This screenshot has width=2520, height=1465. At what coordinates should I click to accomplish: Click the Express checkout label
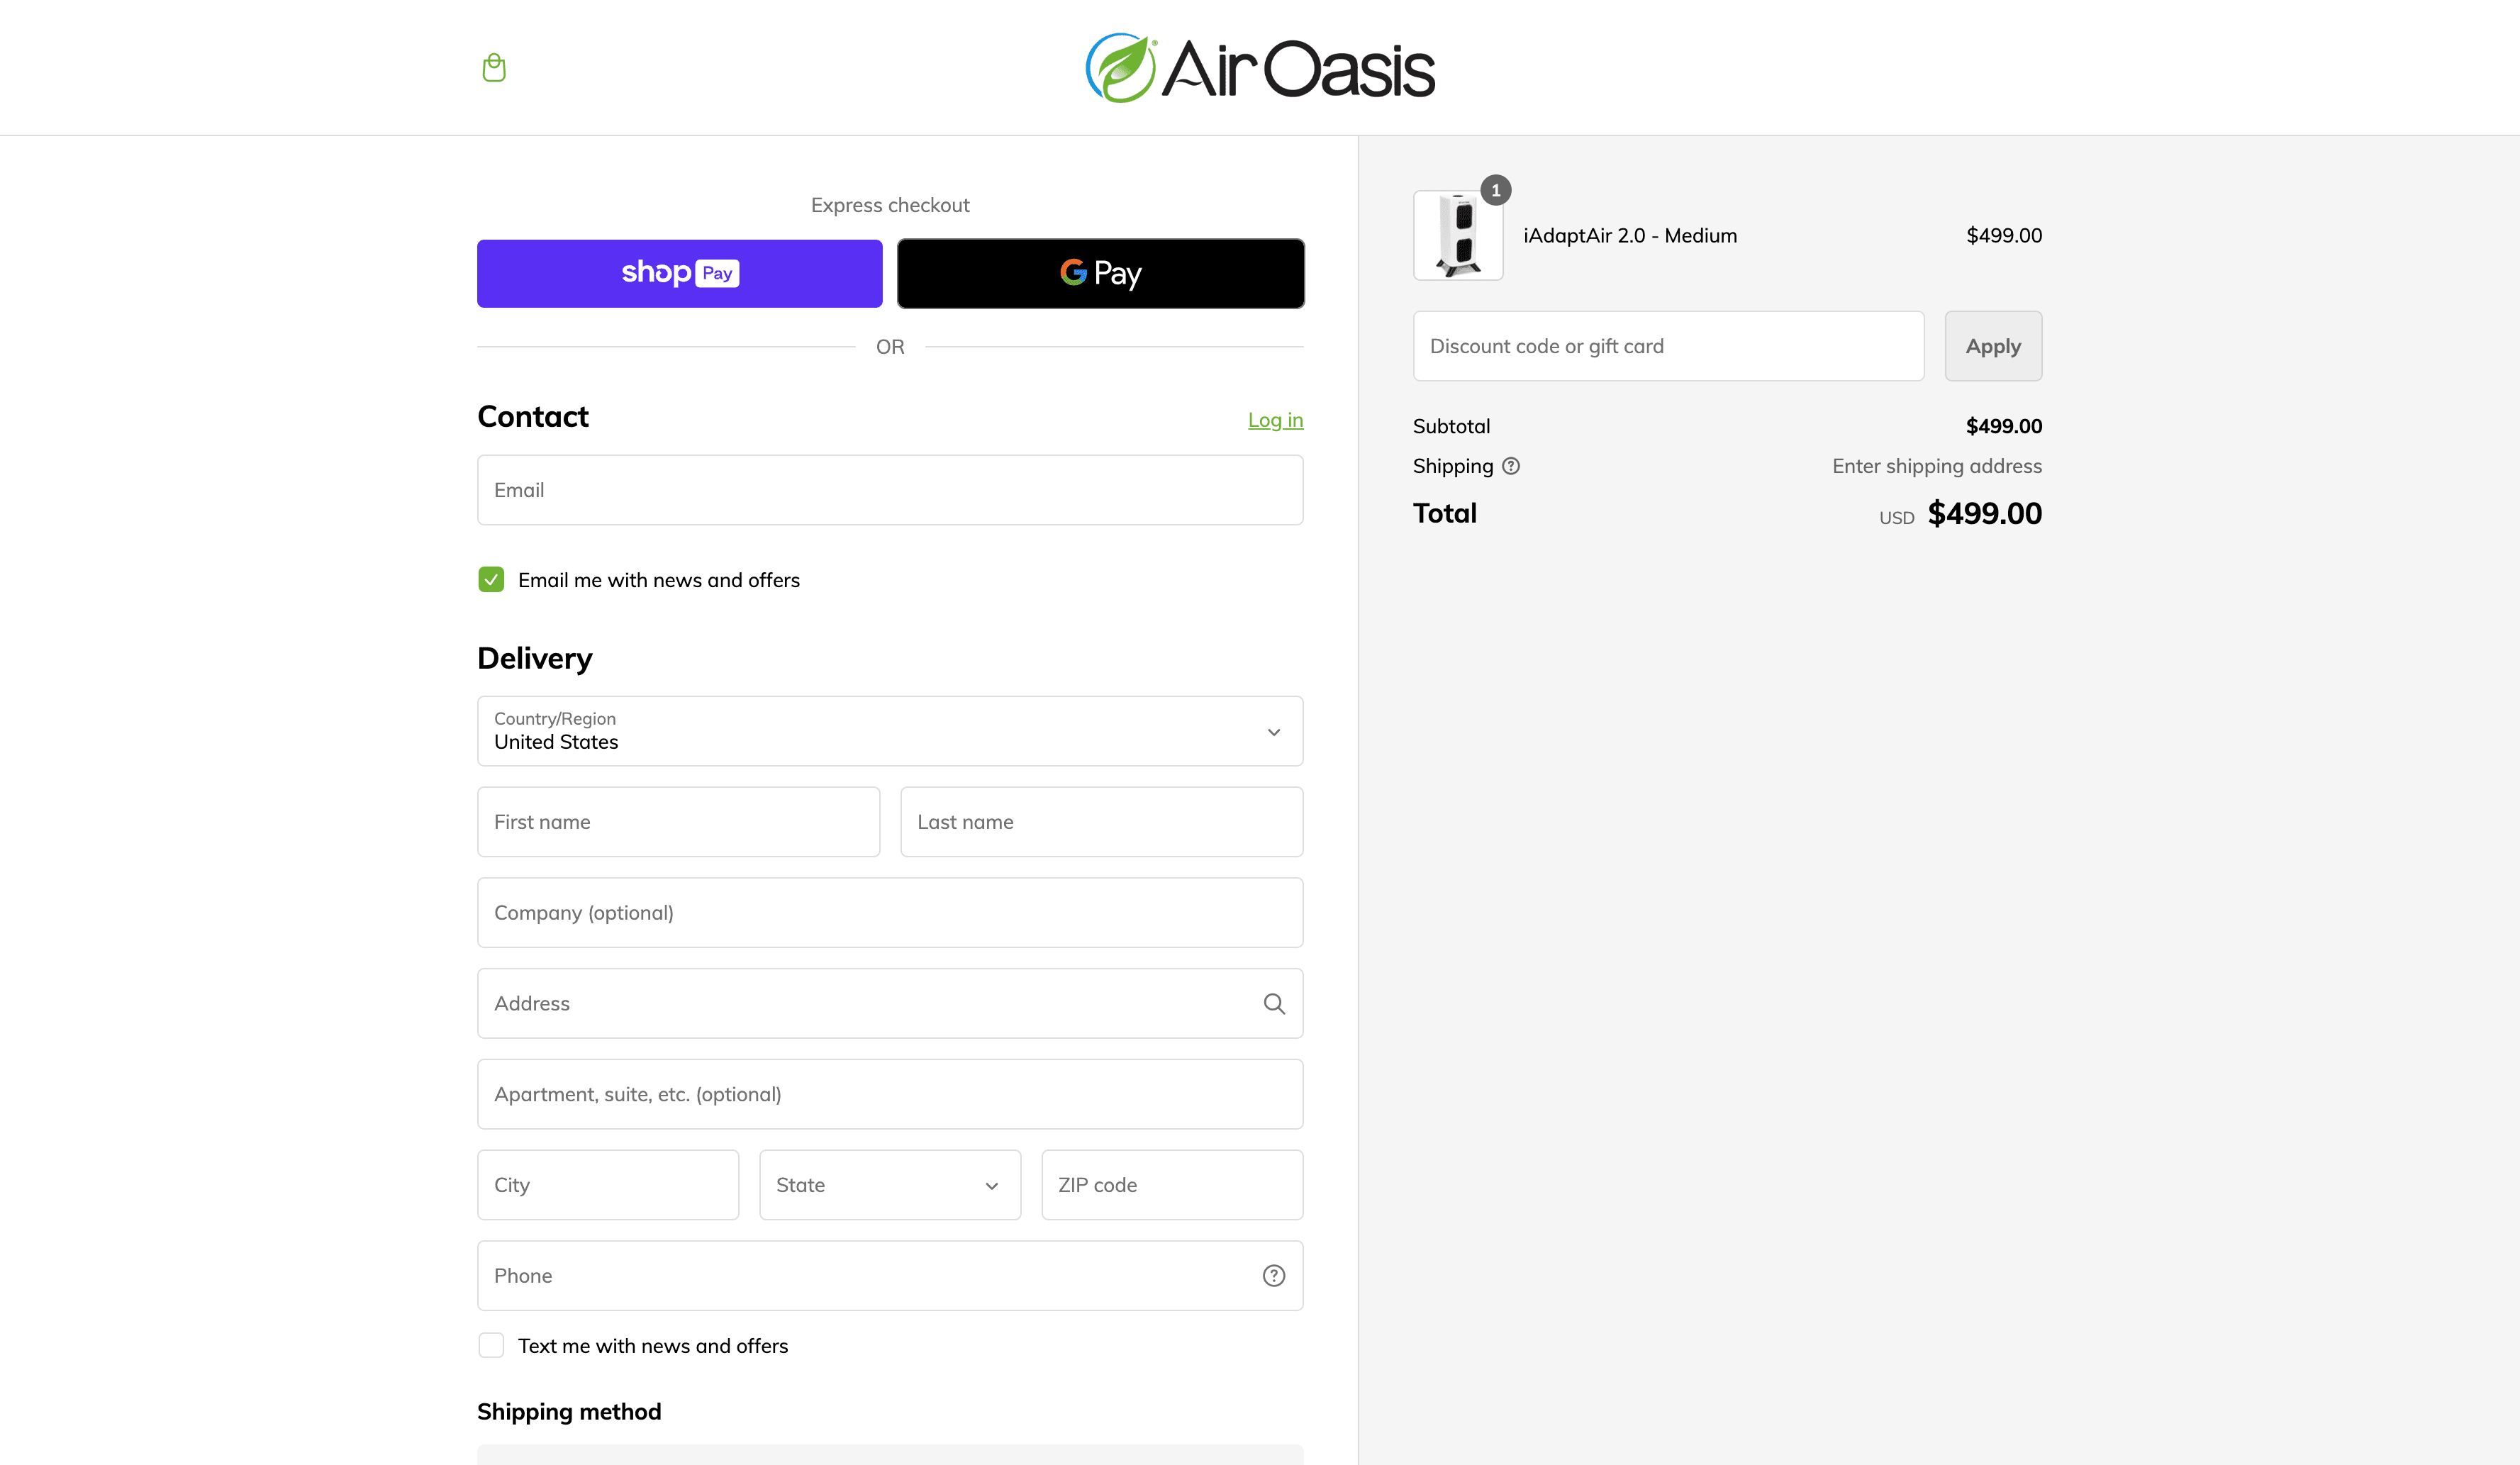click(890, 205)
